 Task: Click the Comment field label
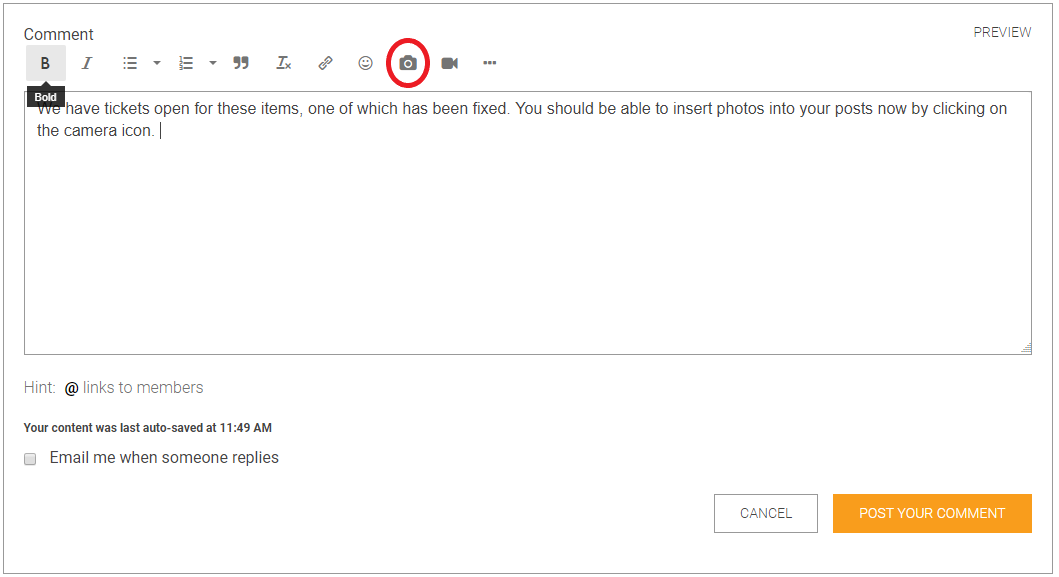tap(59, 34)
